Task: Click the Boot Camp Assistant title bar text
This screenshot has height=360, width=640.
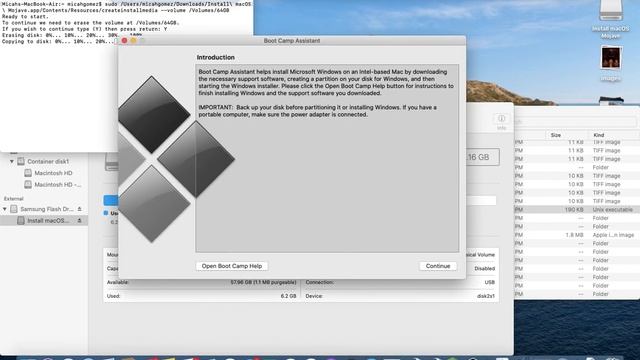Action: (x=292, y=41)
